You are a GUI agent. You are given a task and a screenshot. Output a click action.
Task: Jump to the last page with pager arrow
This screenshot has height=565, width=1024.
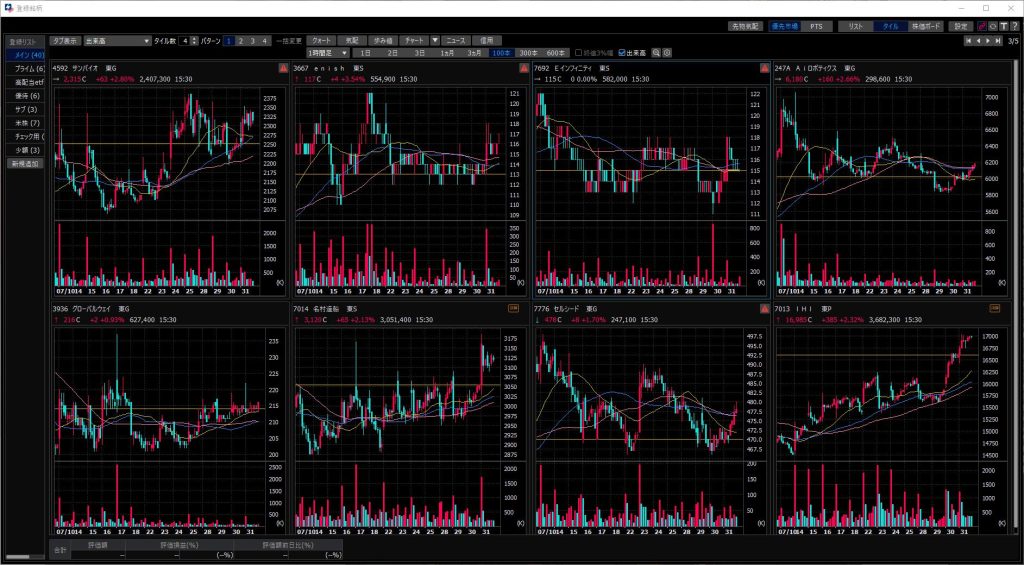point(997,41)
